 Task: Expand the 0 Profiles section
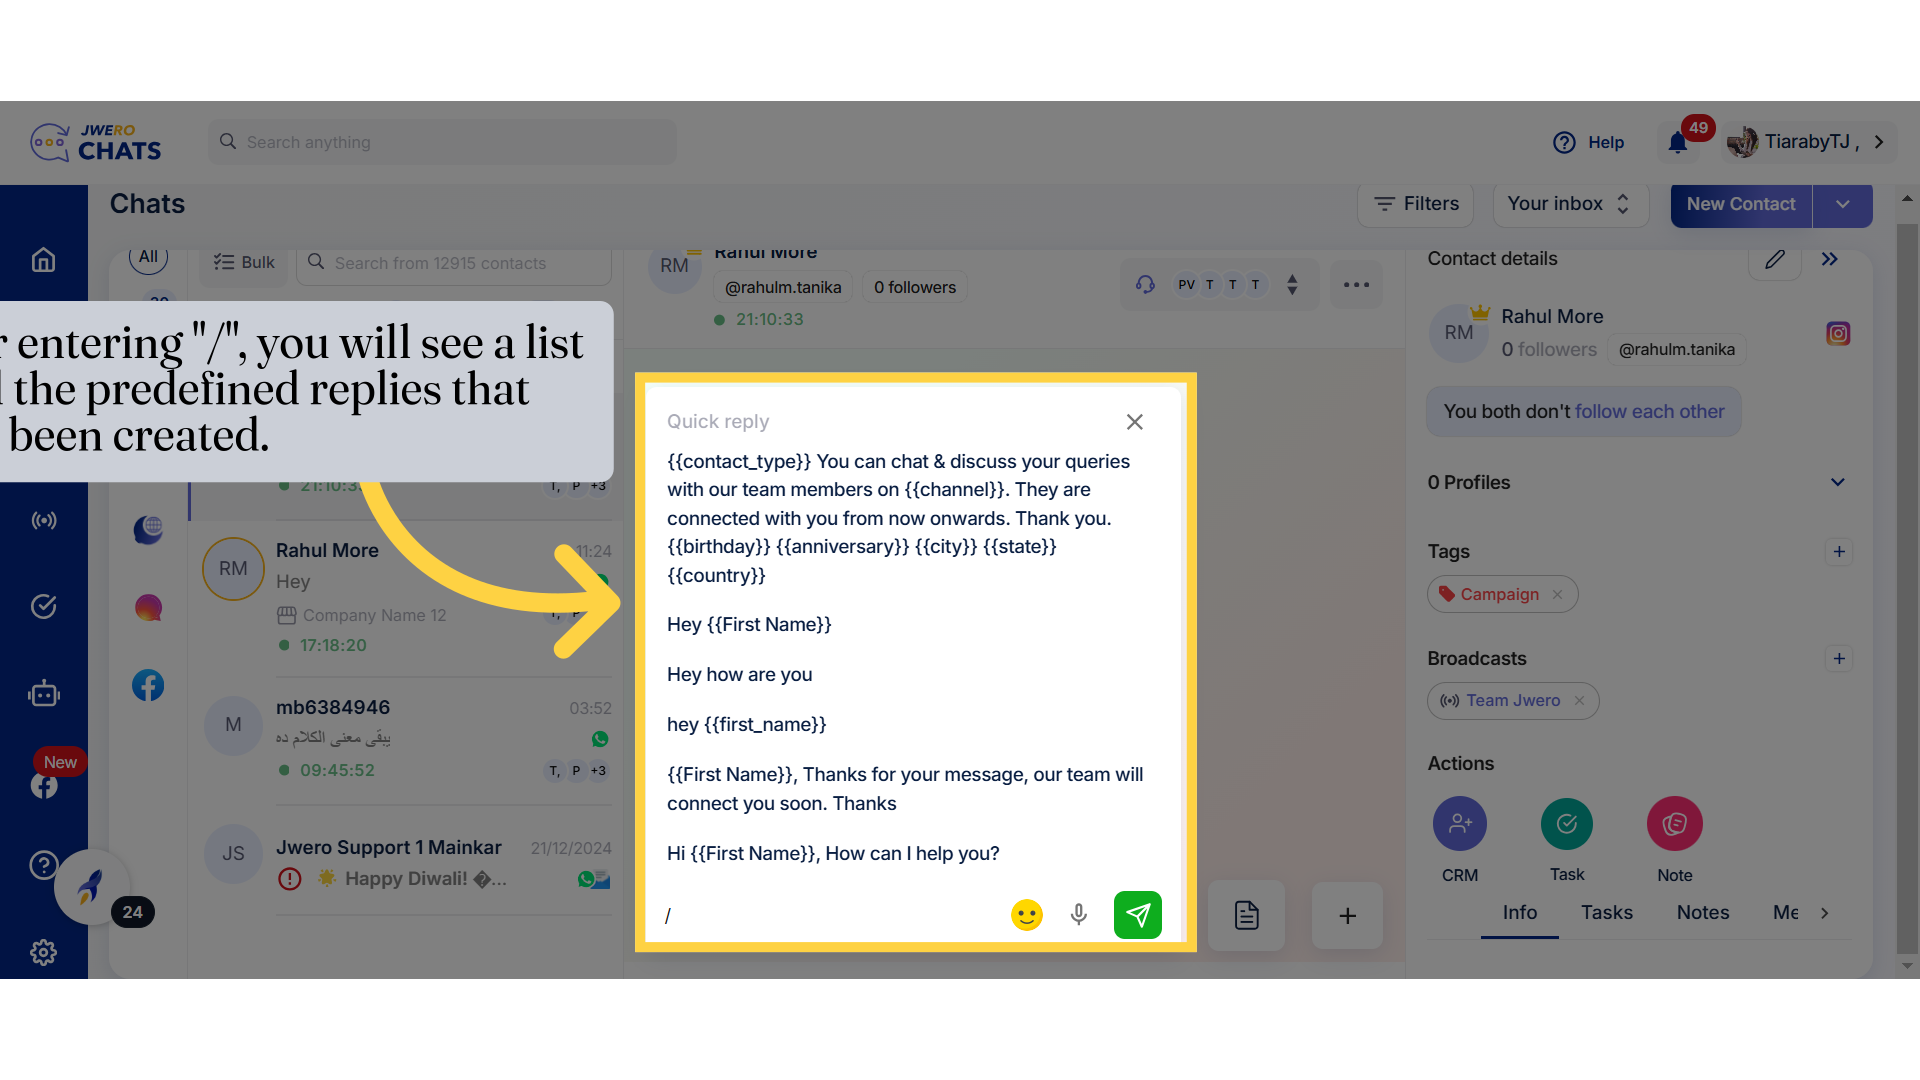tap(1837, 482)
